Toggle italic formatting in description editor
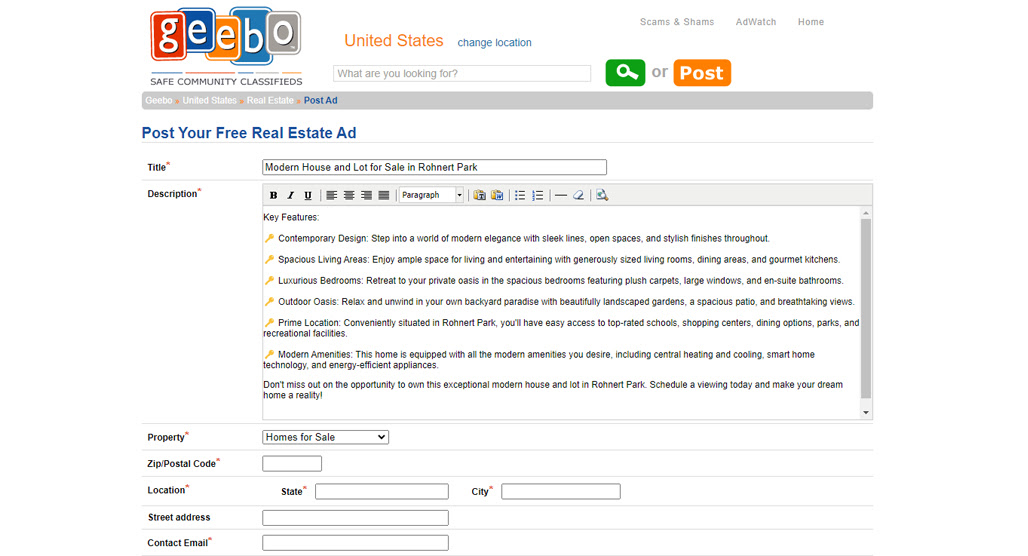The image size is (1028, 556). (x=290, y=195)
